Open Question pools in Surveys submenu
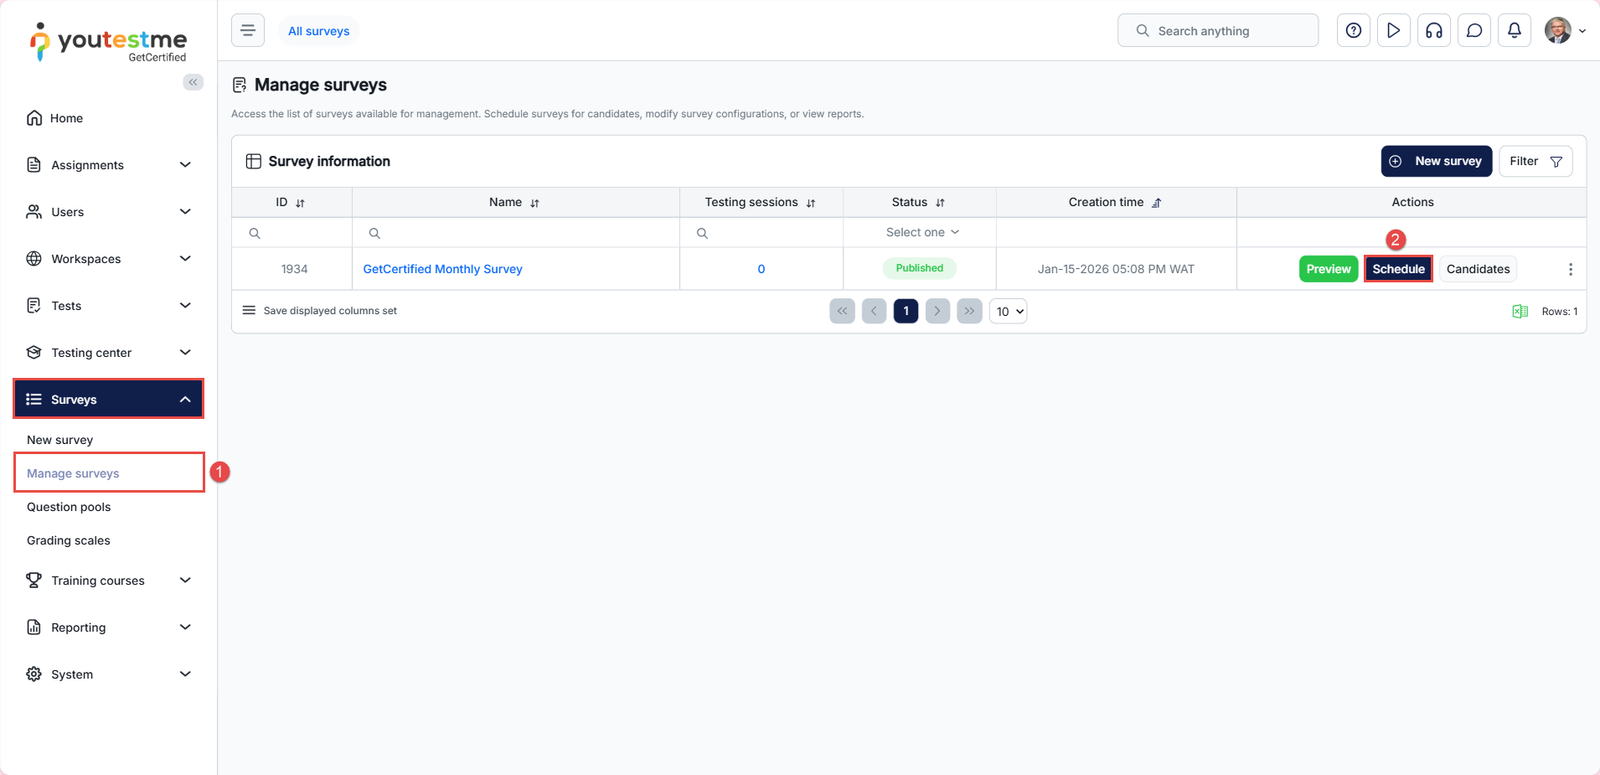The width and height of the screenshot is (1600, 775). click(x=69, y=507)
